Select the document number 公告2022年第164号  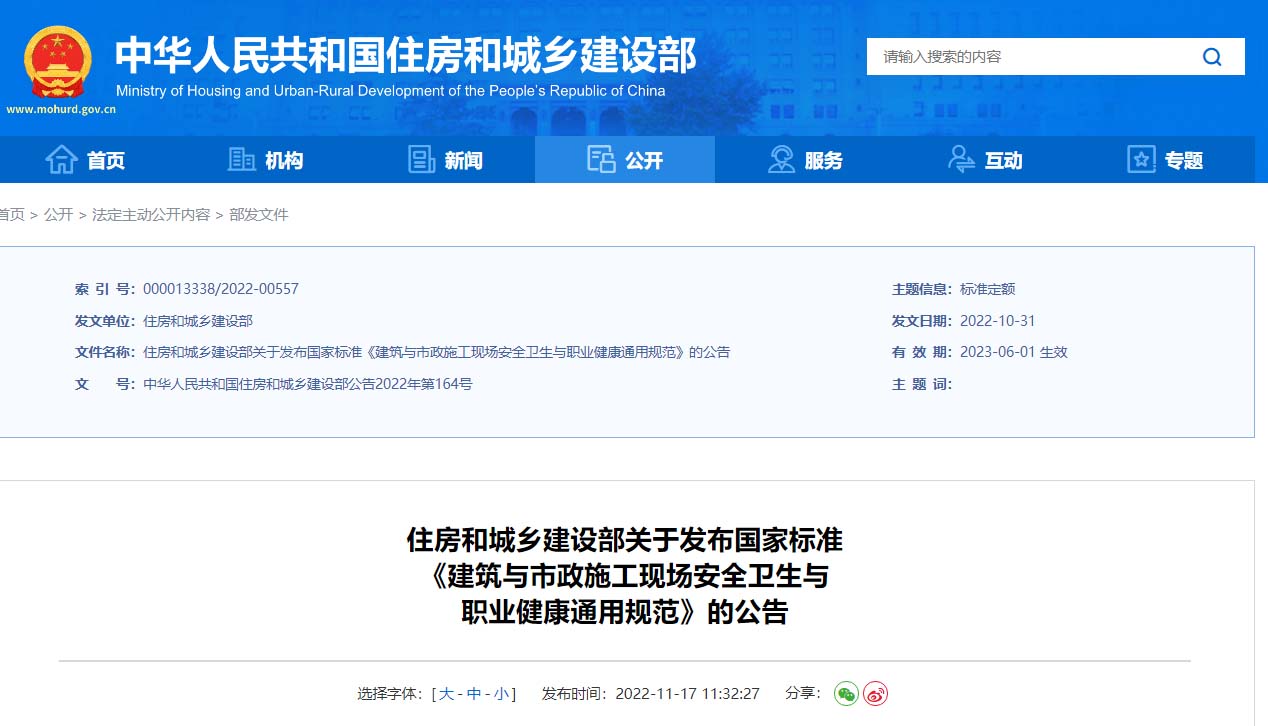pos(308,384)
